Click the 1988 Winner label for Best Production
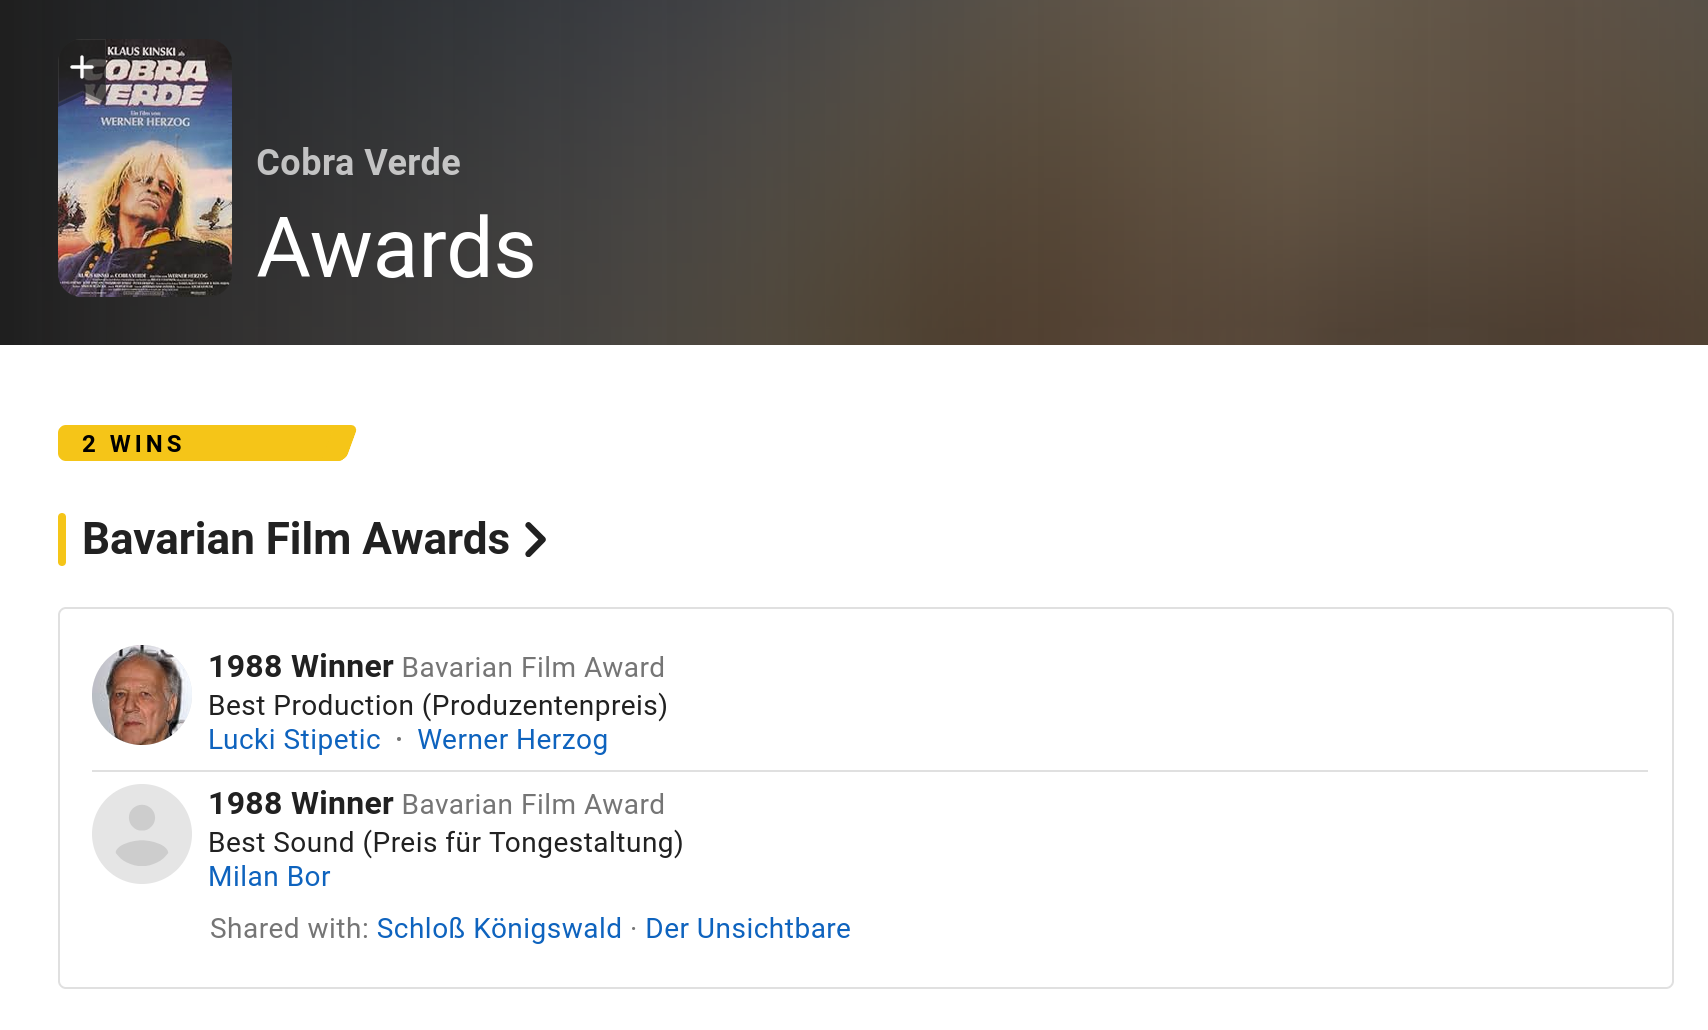The height and width of the screenshot is (1030, 1708). click(301, 666)
